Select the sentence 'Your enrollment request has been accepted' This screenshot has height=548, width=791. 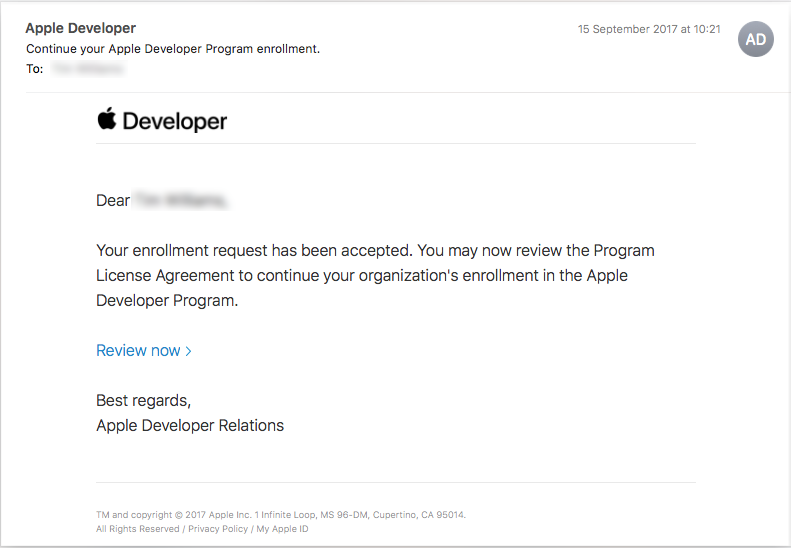coord(254,250)
